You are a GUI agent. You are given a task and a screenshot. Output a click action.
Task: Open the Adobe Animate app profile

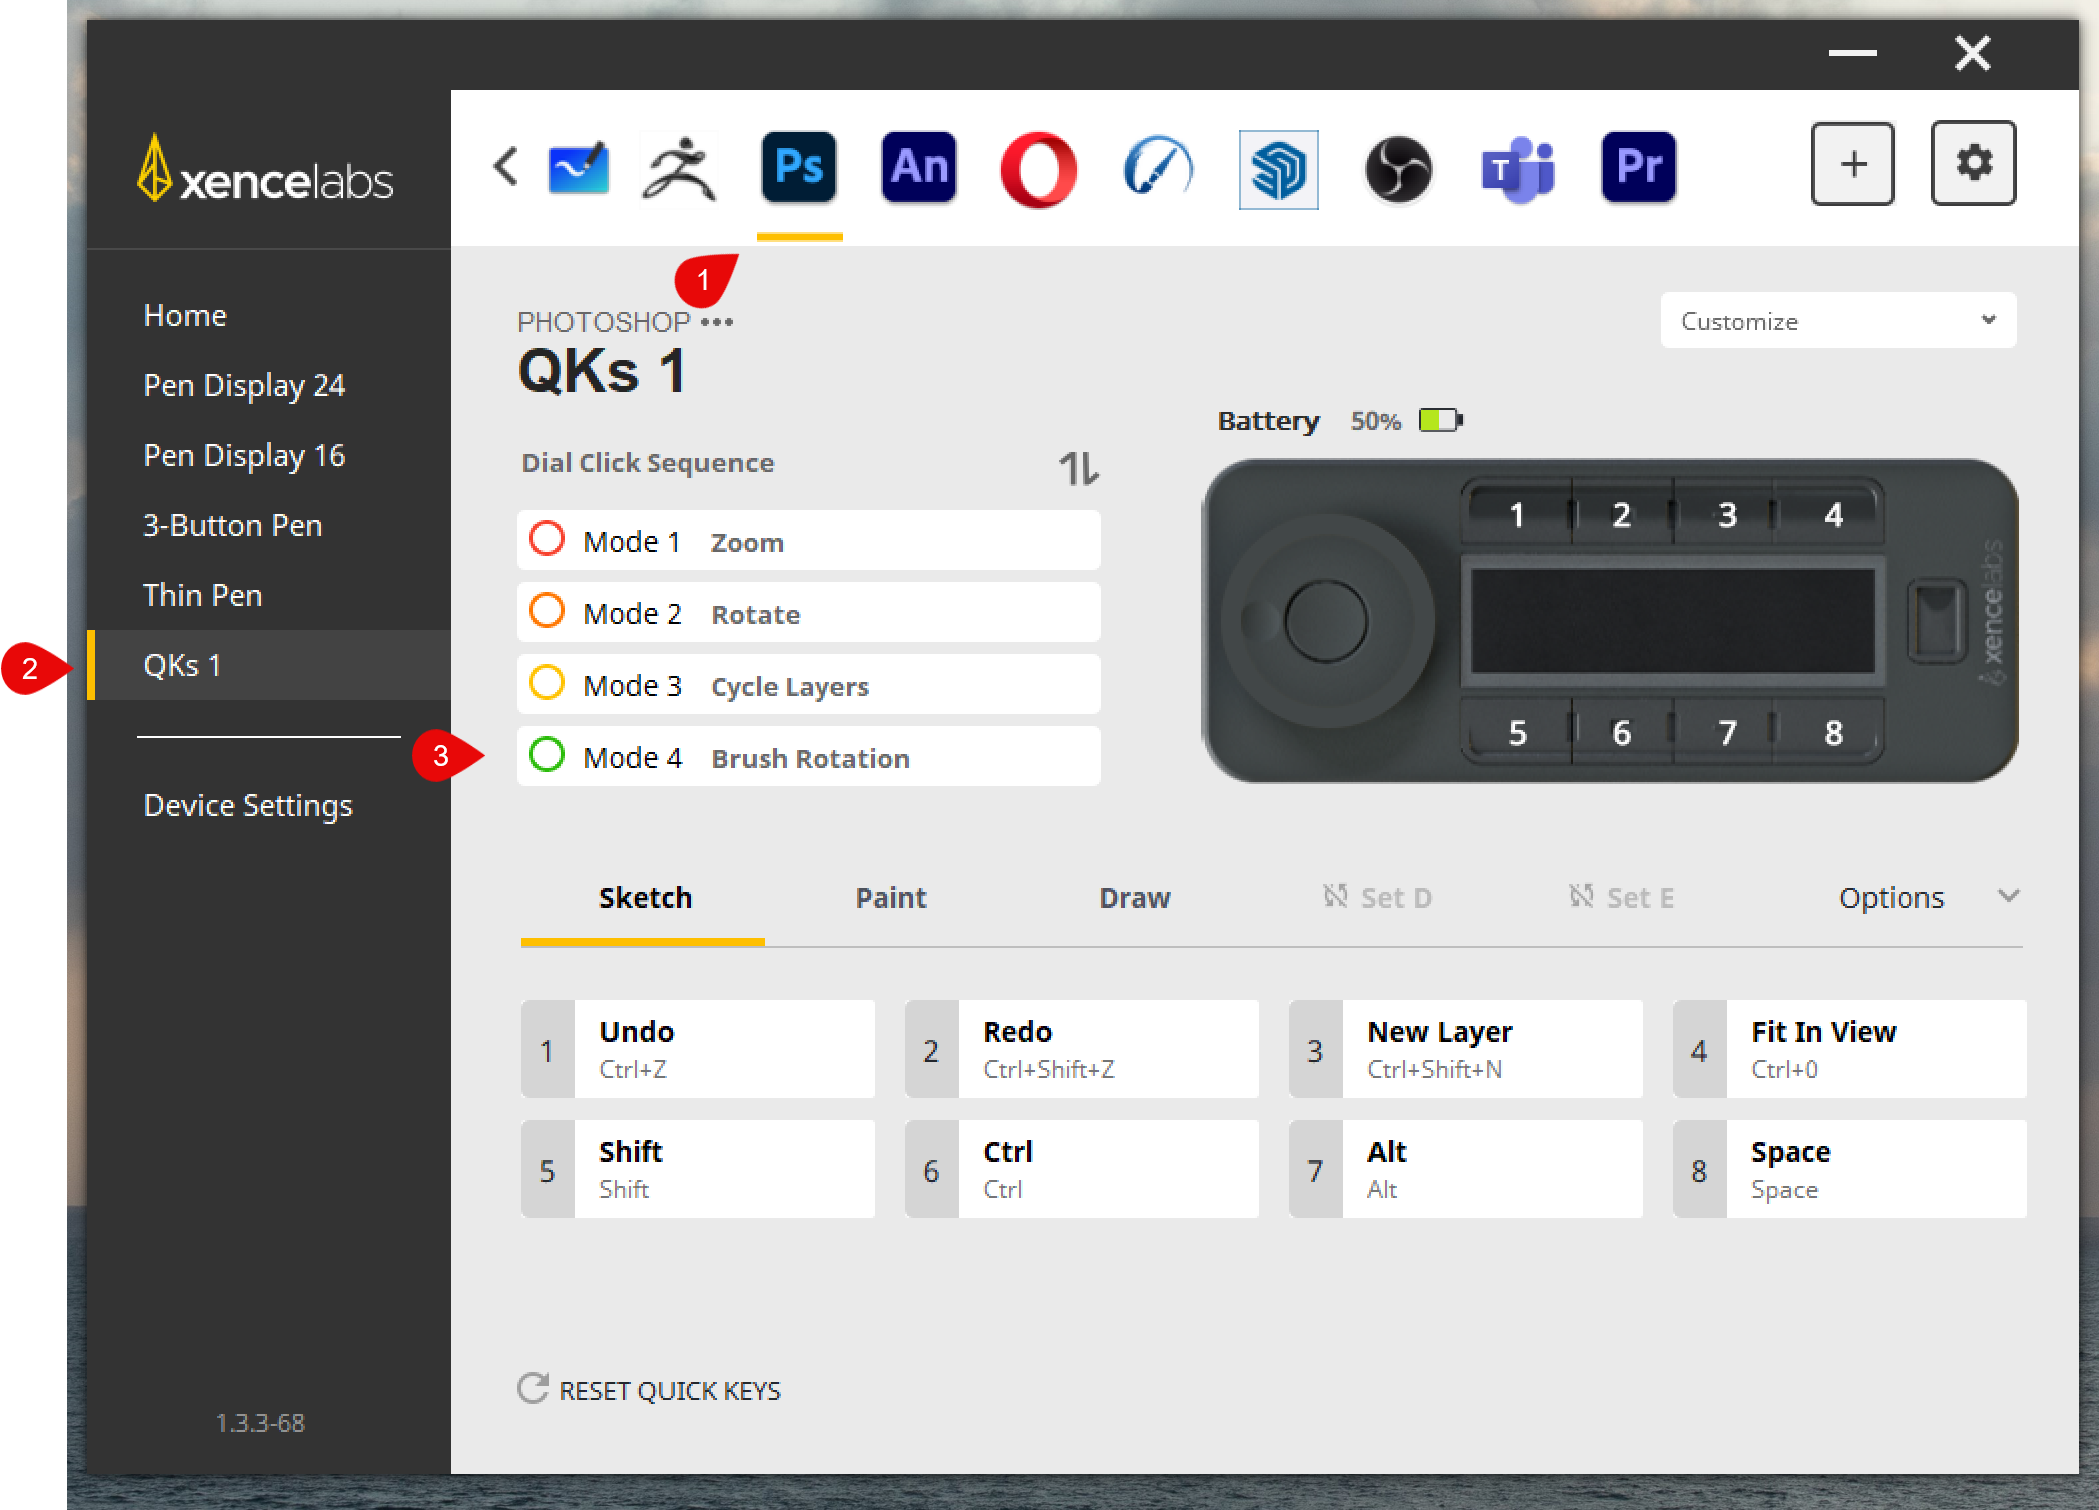918,167
